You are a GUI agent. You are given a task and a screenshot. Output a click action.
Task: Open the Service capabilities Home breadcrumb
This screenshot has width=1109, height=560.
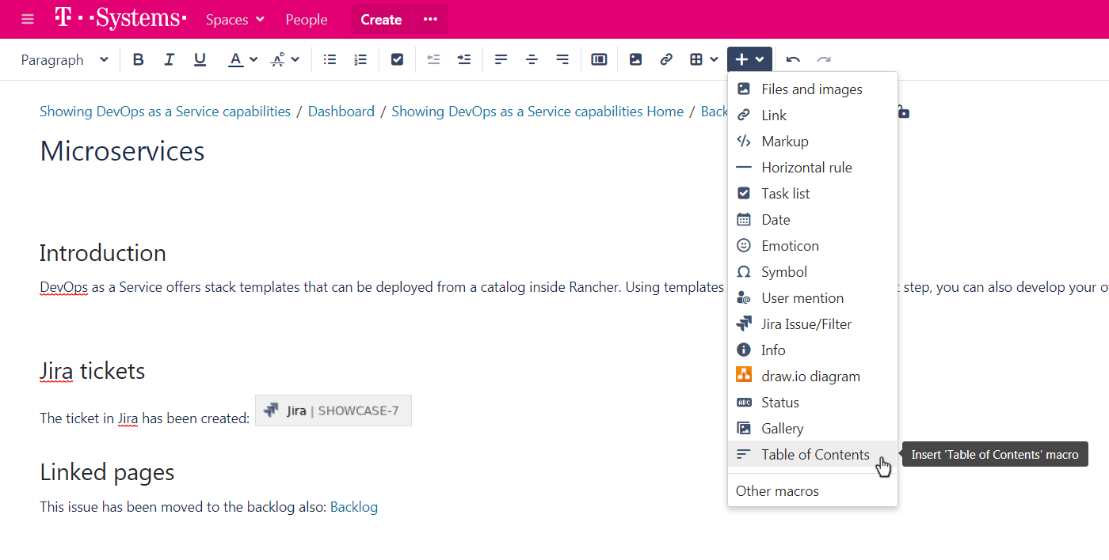click(538, 112)
